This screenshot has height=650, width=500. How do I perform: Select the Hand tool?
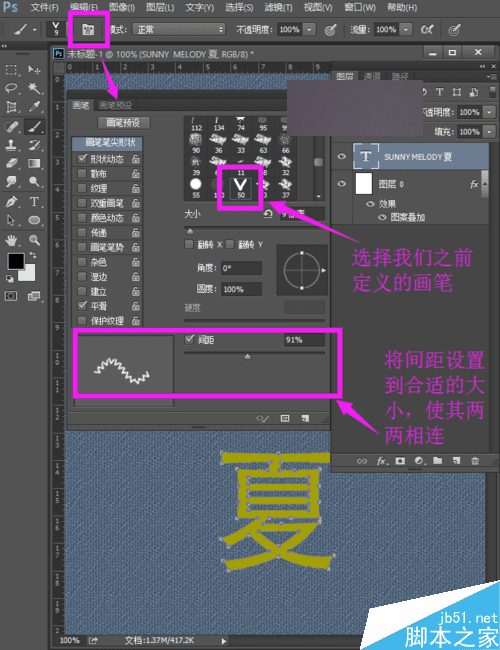tap(11, 240)
